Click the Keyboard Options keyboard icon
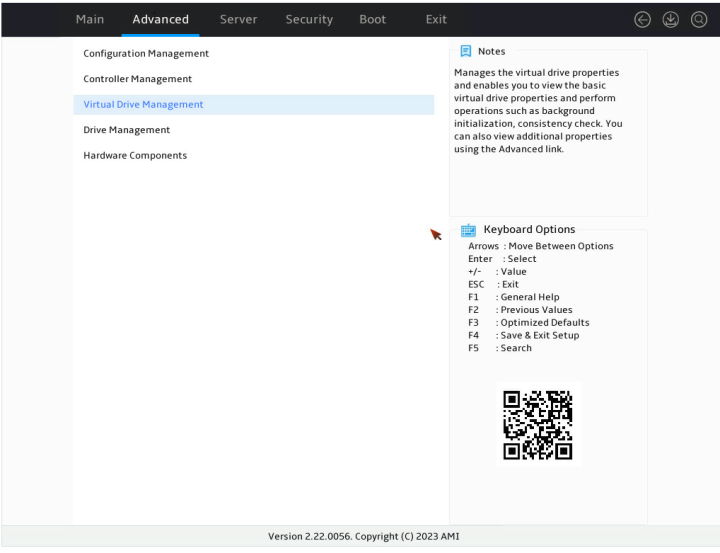The width and height of the screenshot is (720, 553). point(468,230)
